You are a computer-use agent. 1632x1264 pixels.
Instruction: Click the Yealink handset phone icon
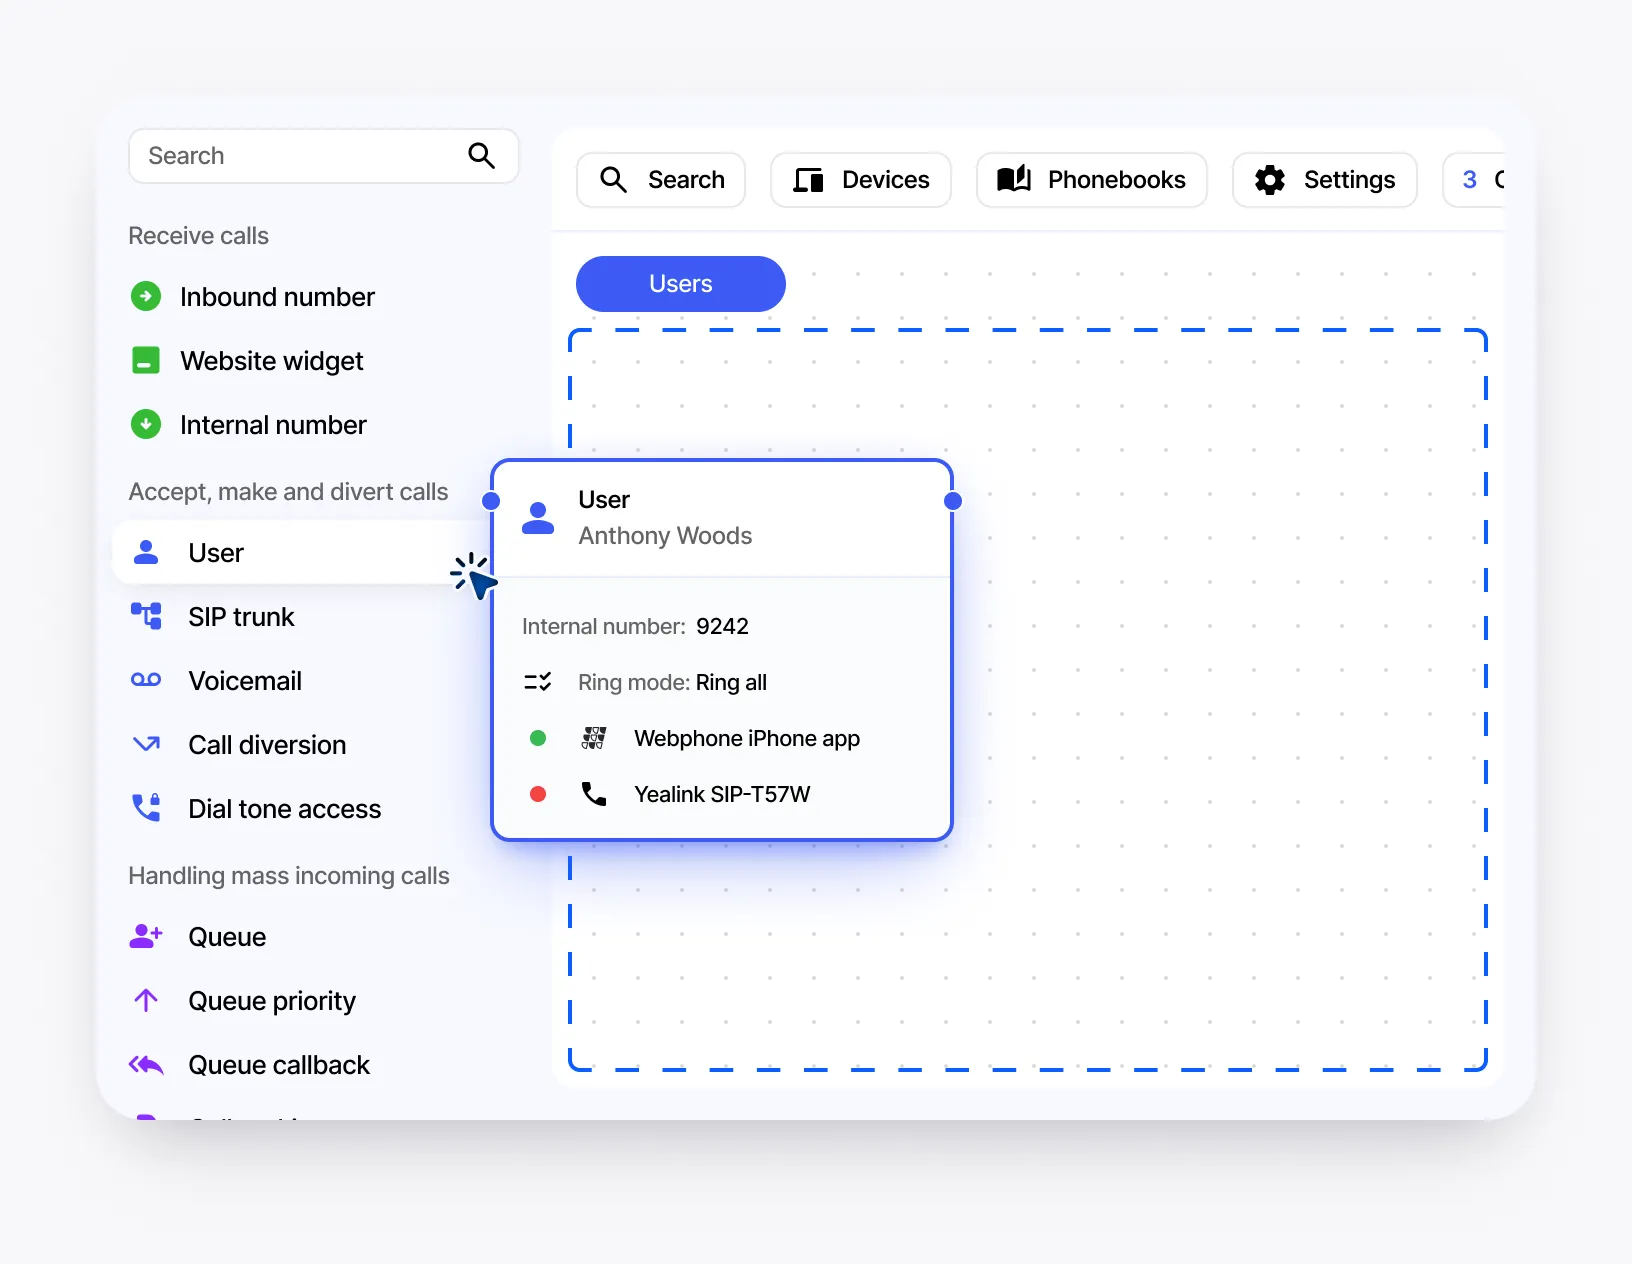pos(594,794)
